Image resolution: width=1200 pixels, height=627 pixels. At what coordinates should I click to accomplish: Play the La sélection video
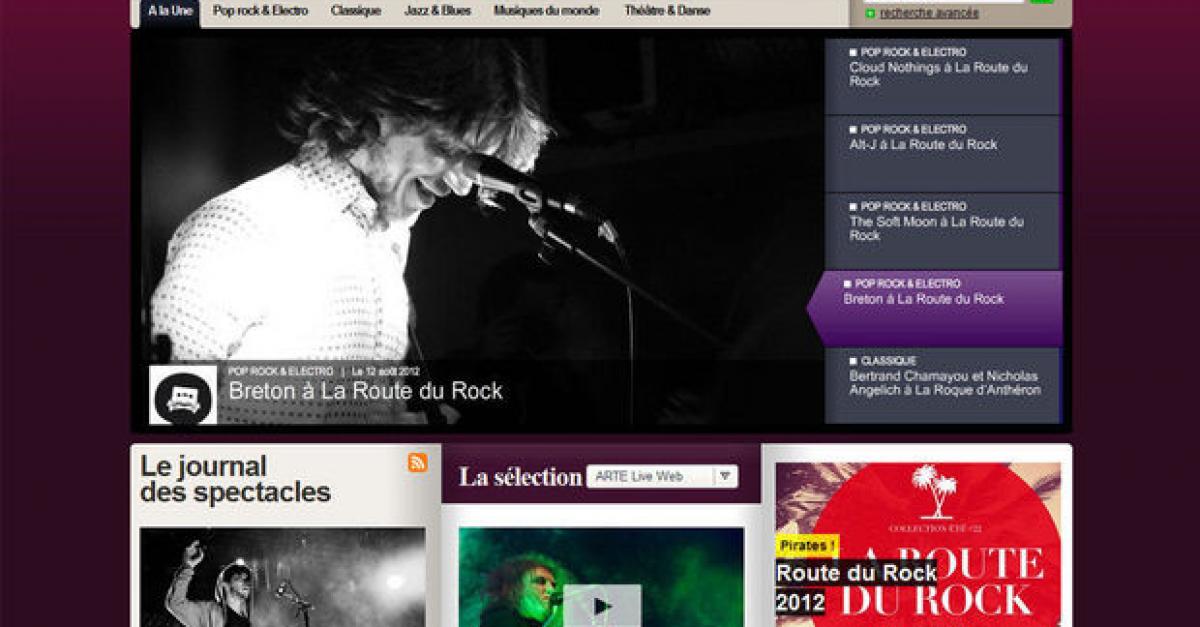click(602, 604)
